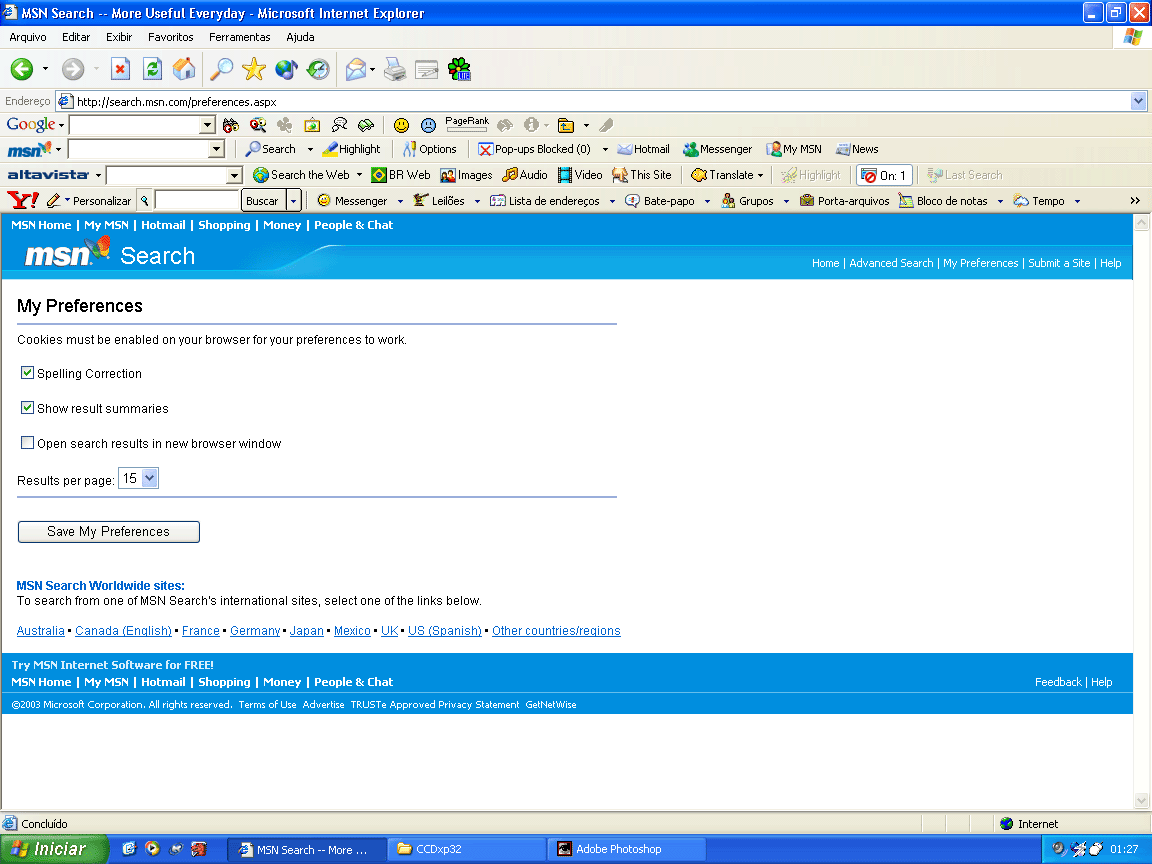
Task: Go back with the green Back arrow
Action: pyautogui.click(x=22, y=69)
